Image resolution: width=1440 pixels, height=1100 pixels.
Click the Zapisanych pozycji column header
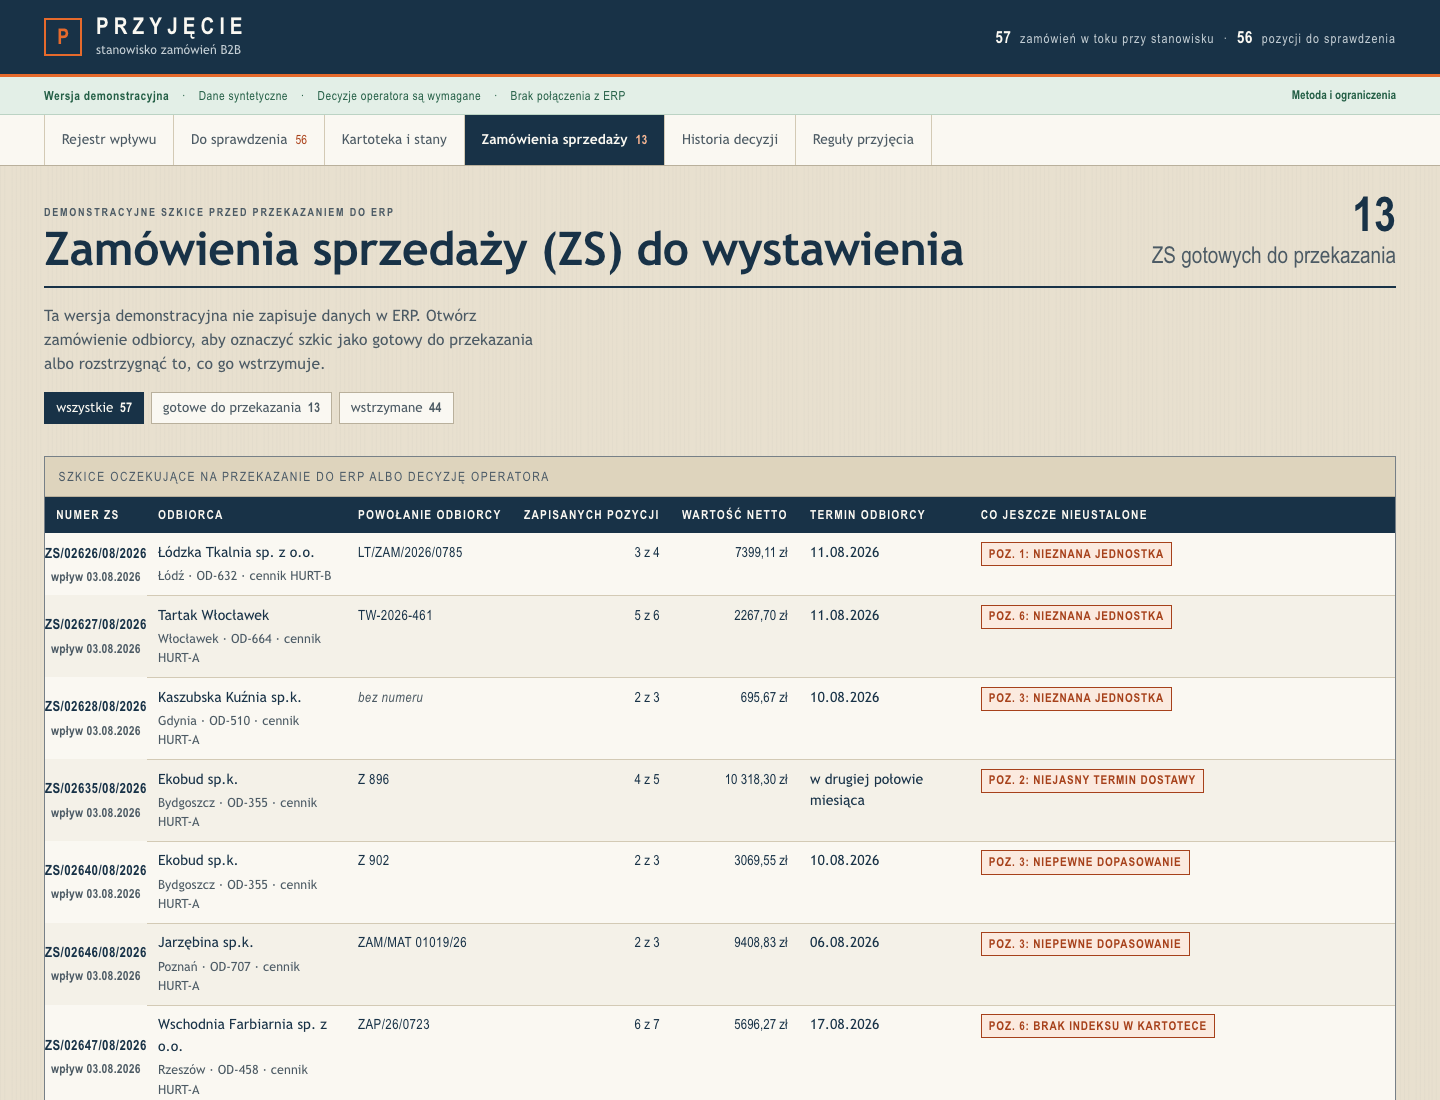591,515
